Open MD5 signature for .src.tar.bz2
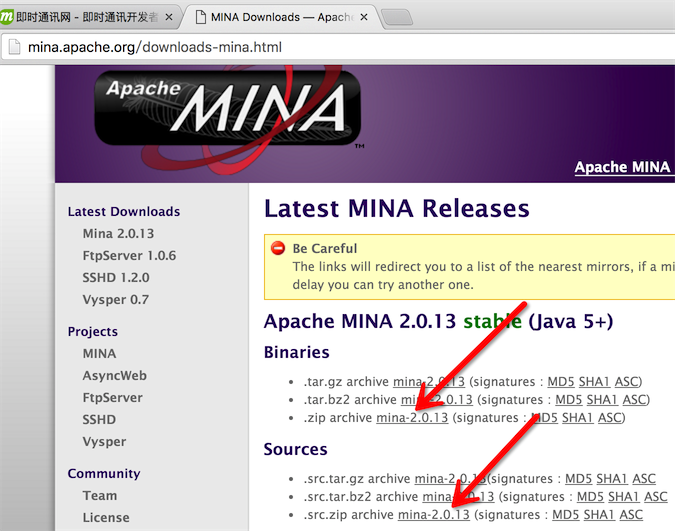The image size is (675, 531). tap(590, 497)
